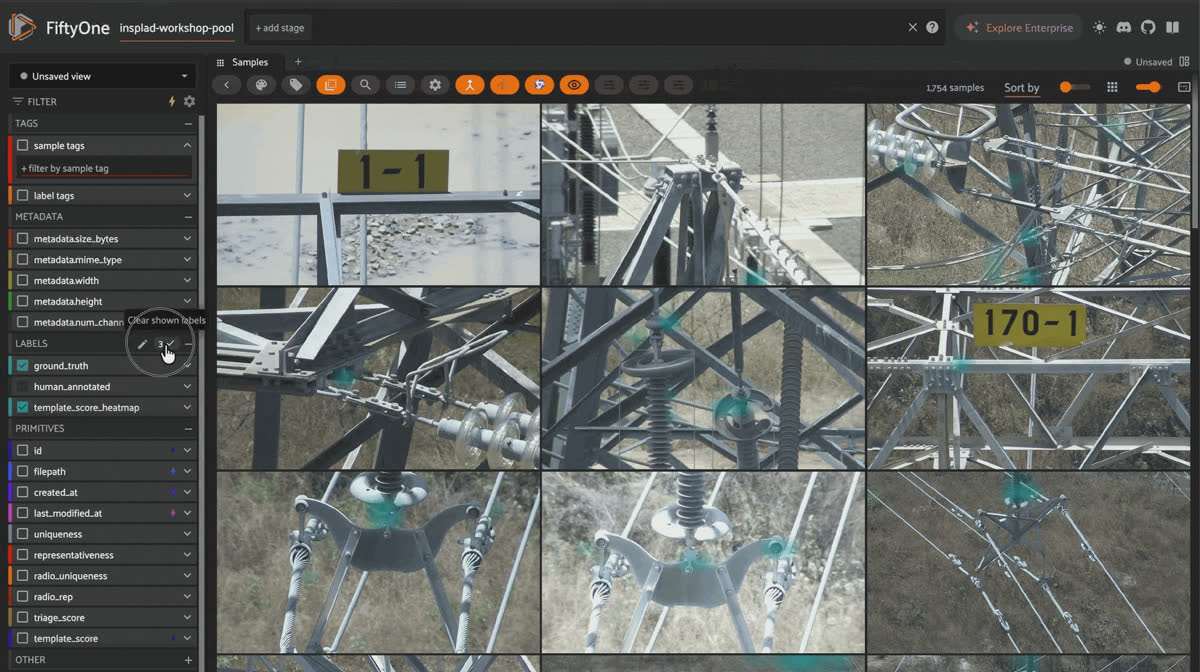Click the Sort by control
1200x672 pixels.
tap(1022, 88)
